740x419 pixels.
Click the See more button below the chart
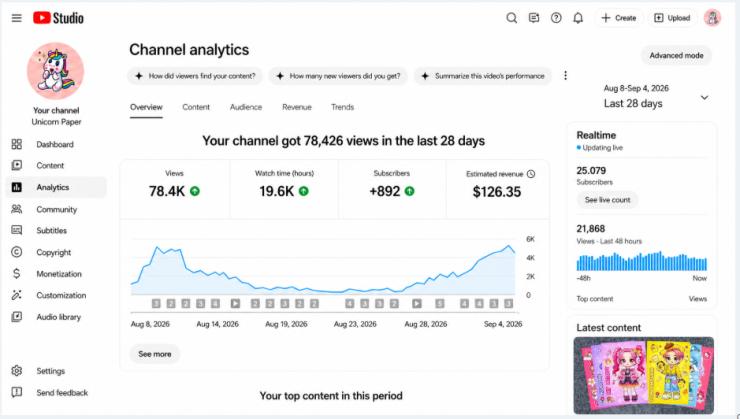click(155, 354)
